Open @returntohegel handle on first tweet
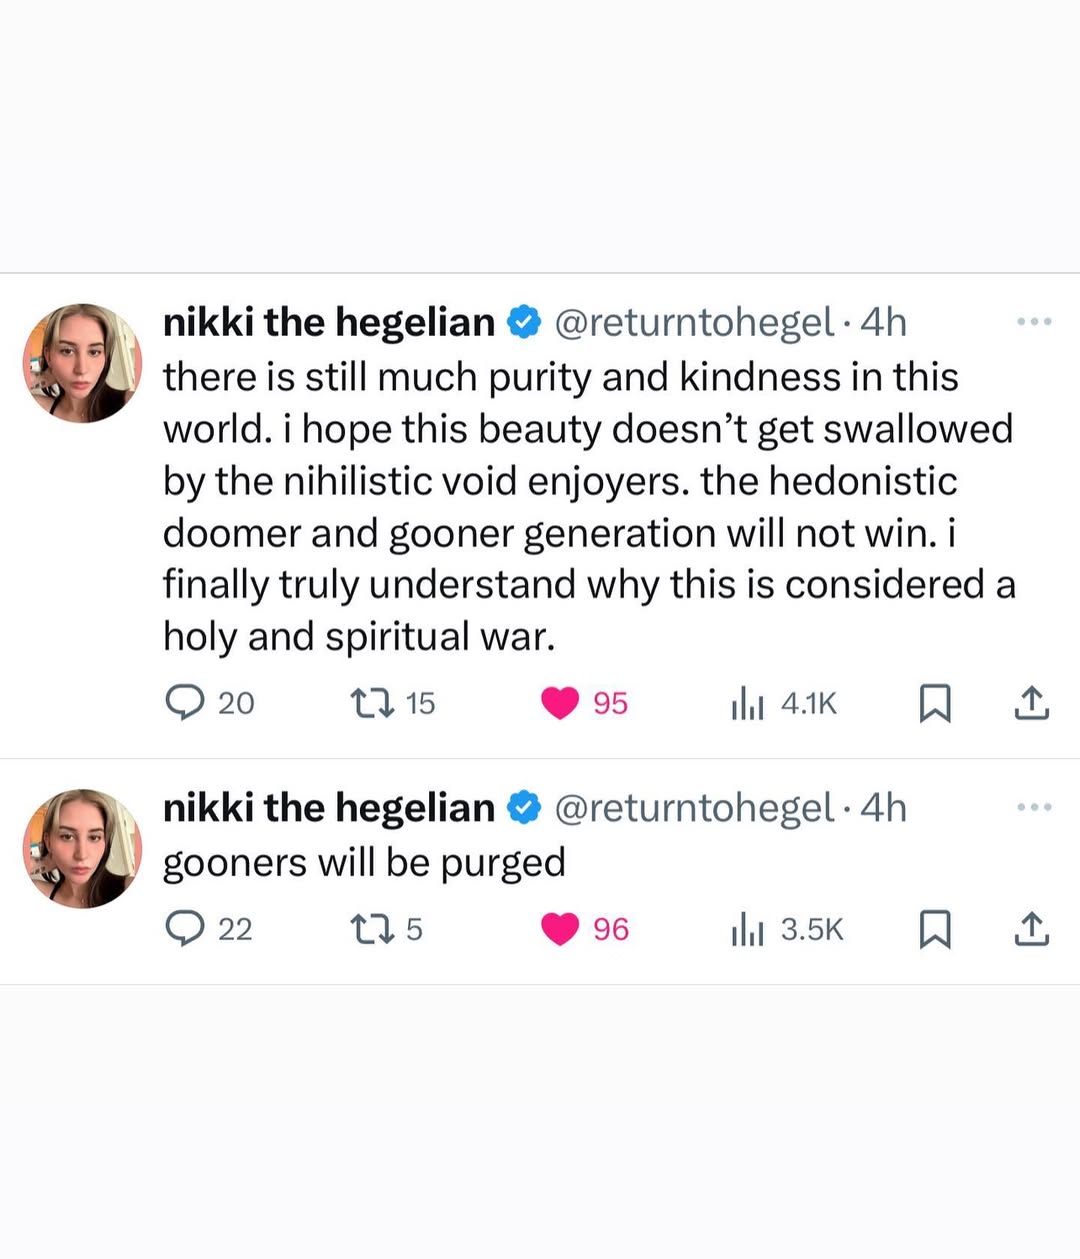Viewport: 1080px width, 1259px height. [x=693, y=322]
